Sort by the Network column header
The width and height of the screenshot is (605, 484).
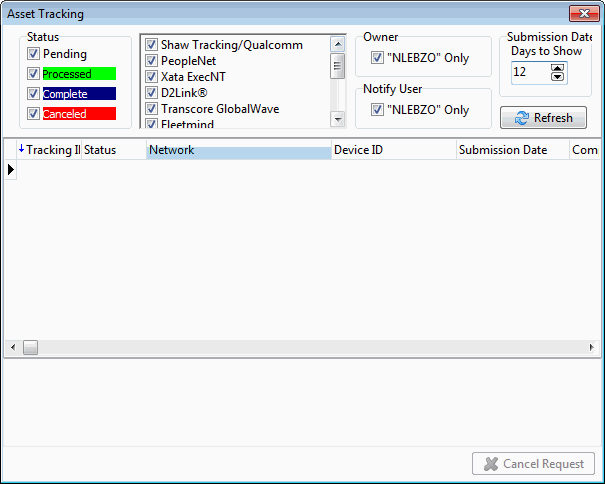click(x=239, y=150)
